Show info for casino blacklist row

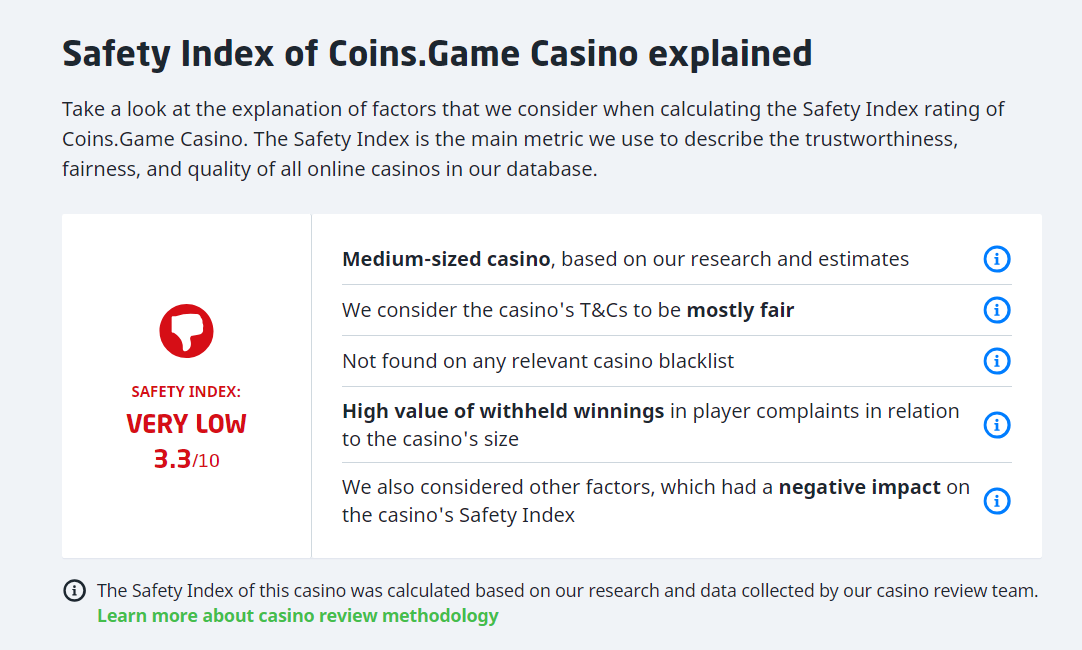(x=996, y=361)
